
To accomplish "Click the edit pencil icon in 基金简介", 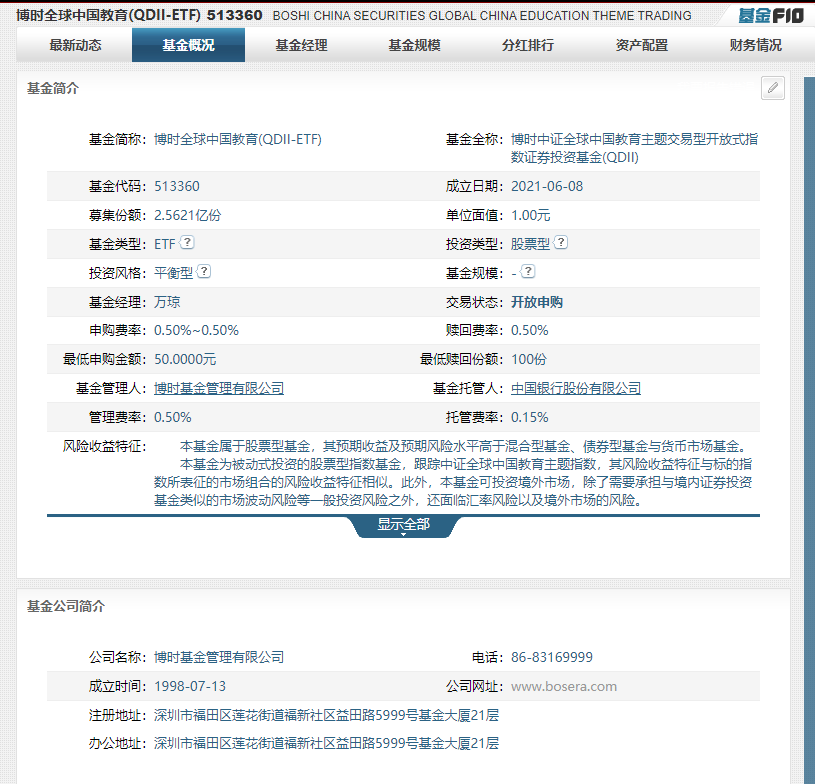I will [772, 88].
